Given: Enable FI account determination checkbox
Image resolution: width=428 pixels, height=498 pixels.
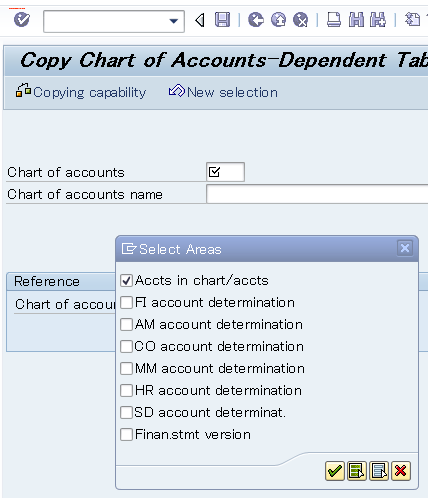Looking at the screenshot, I should pyautogui.click(x=126, y=303).
